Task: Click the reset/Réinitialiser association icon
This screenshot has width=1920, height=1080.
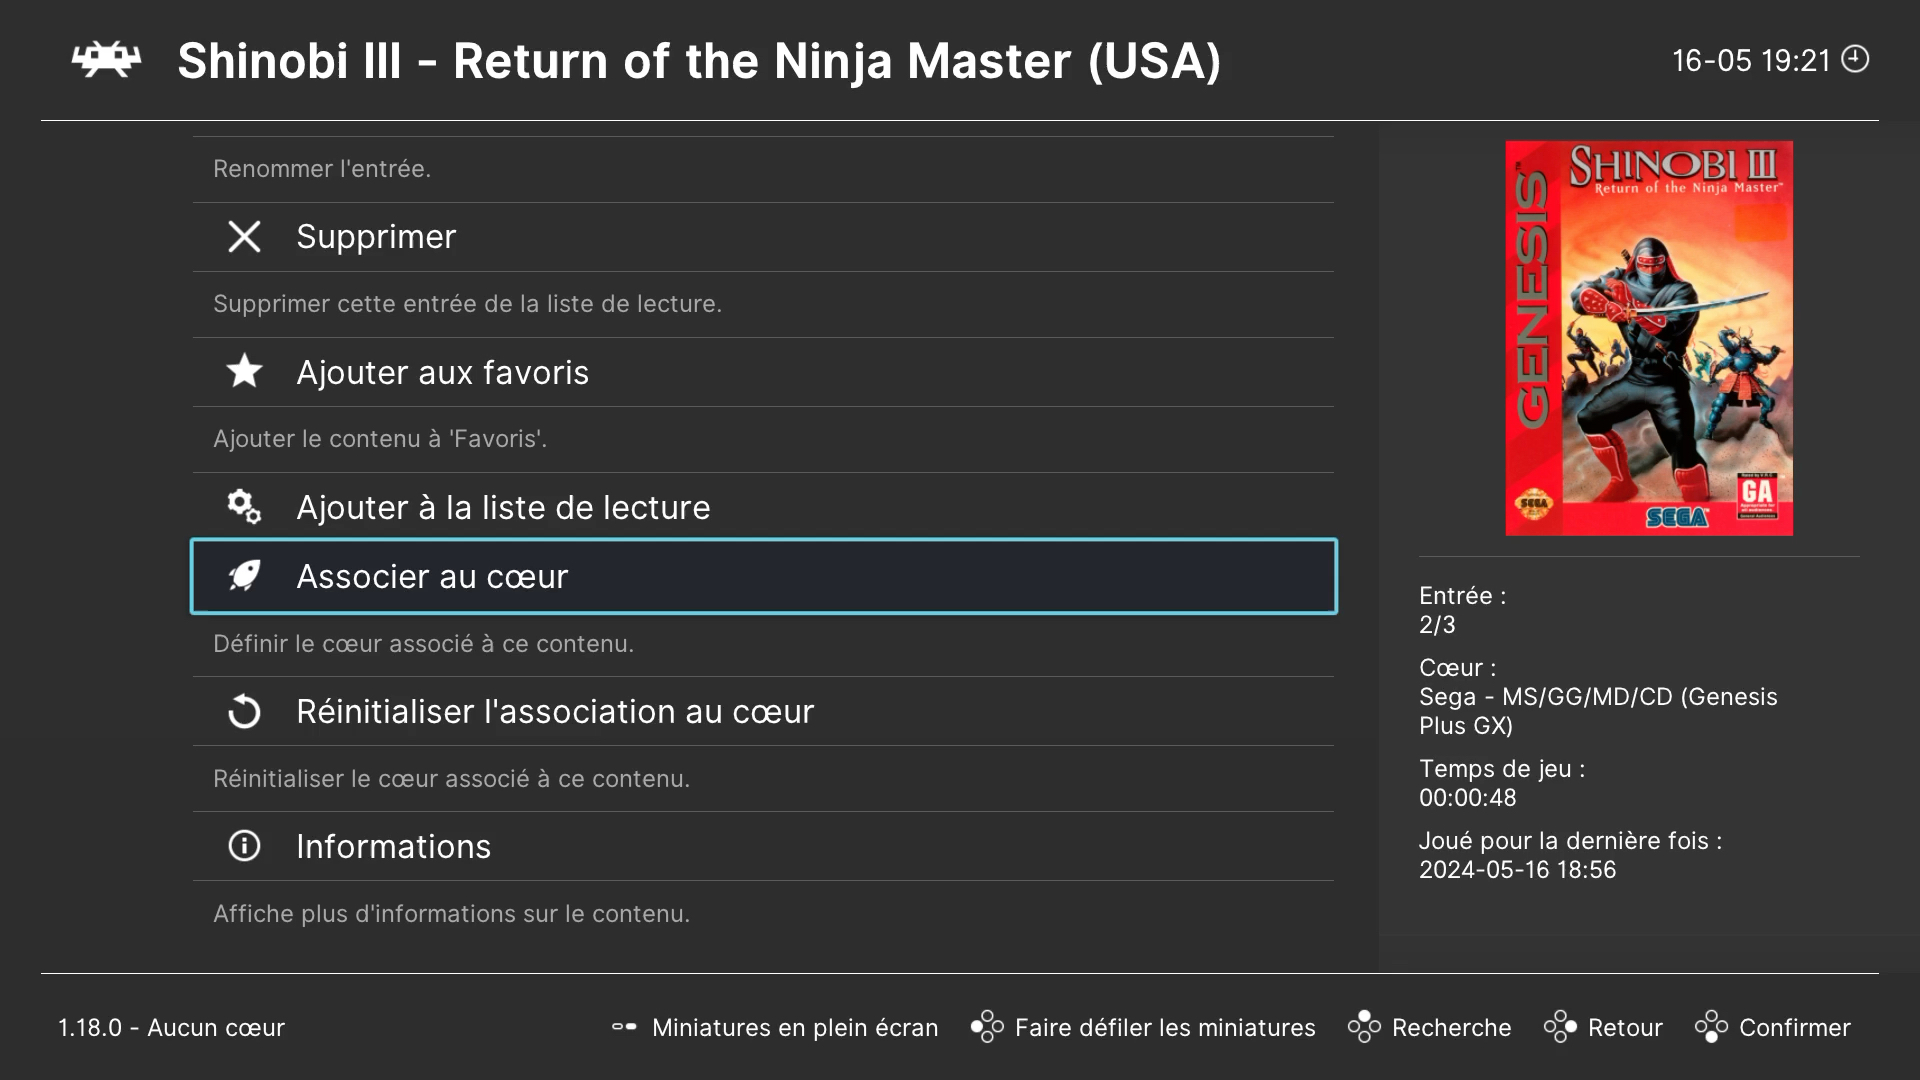Action: (243, 711)
